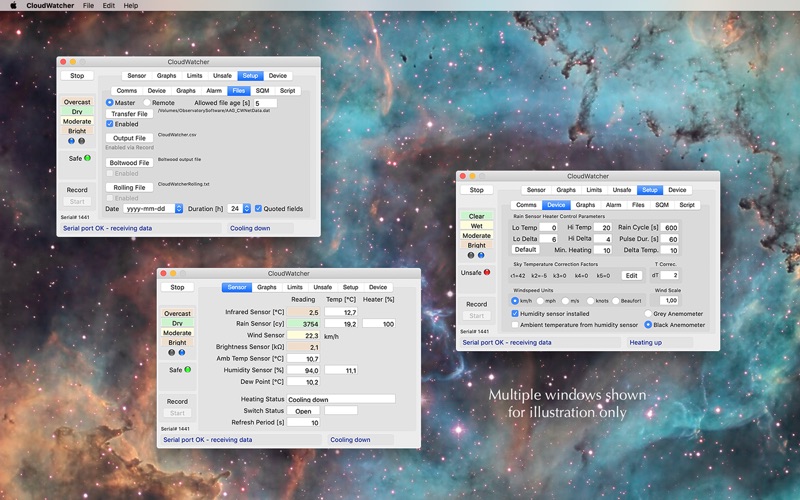Open the Help menu
The height and width of the screenshot is (500, 800).
point(131,5)
